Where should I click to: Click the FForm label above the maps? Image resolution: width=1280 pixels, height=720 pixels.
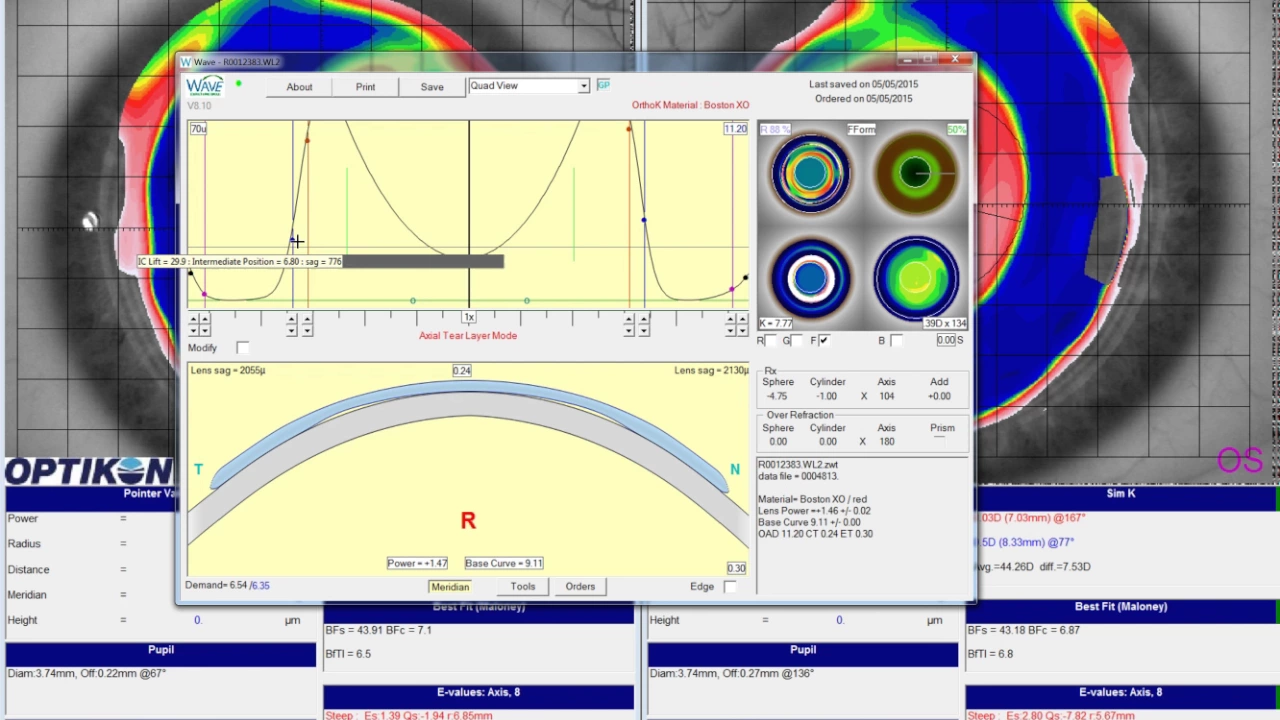(861, 130)
